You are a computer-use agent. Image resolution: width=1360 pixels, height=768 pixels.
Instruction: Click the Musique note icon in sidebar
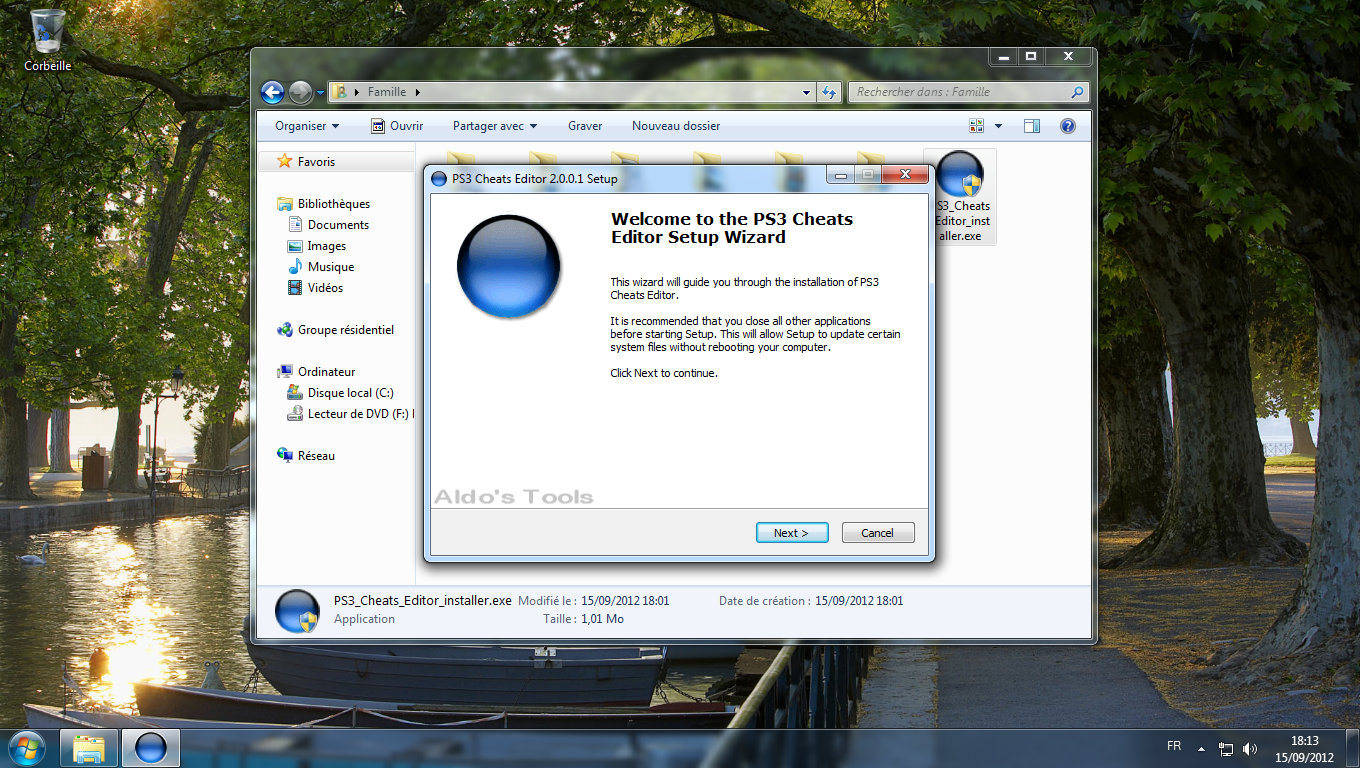295,267
